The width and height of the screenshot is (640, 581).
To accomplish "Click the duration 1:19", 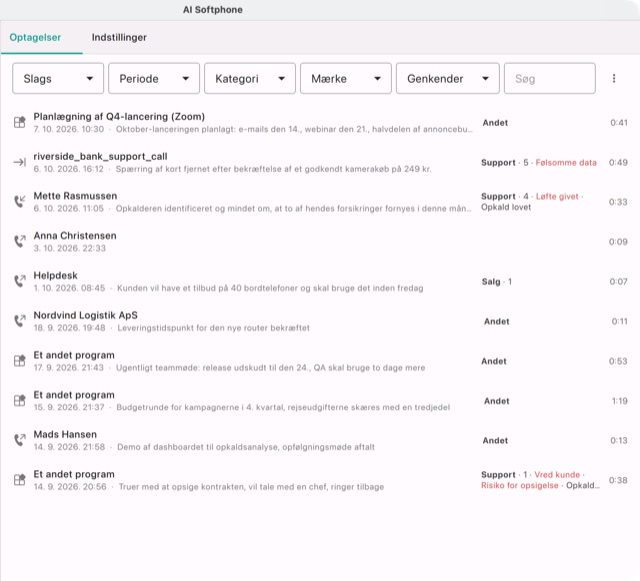I will [619, 401].
